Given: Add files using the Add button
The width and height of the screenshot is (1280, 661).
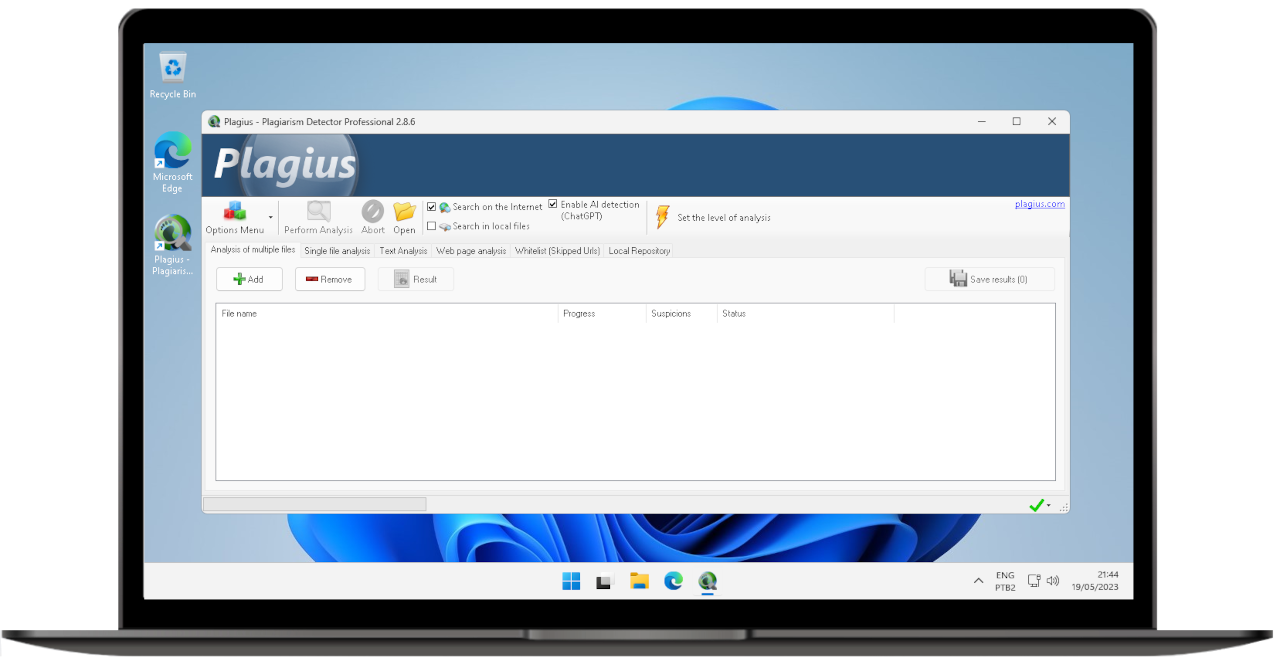Looking at the screenshot, I should (248, 279).
